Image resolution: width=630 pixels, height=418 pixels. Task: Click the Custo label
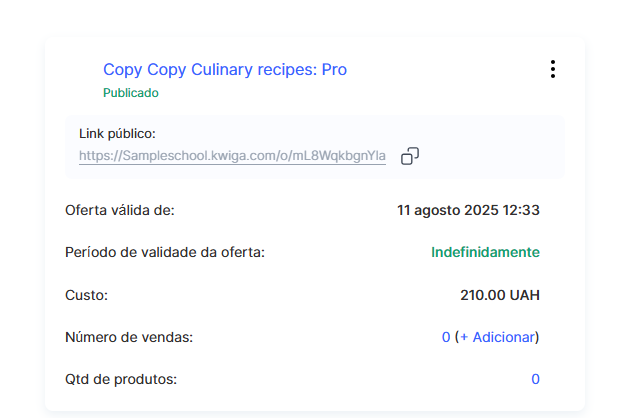(86, 295)
